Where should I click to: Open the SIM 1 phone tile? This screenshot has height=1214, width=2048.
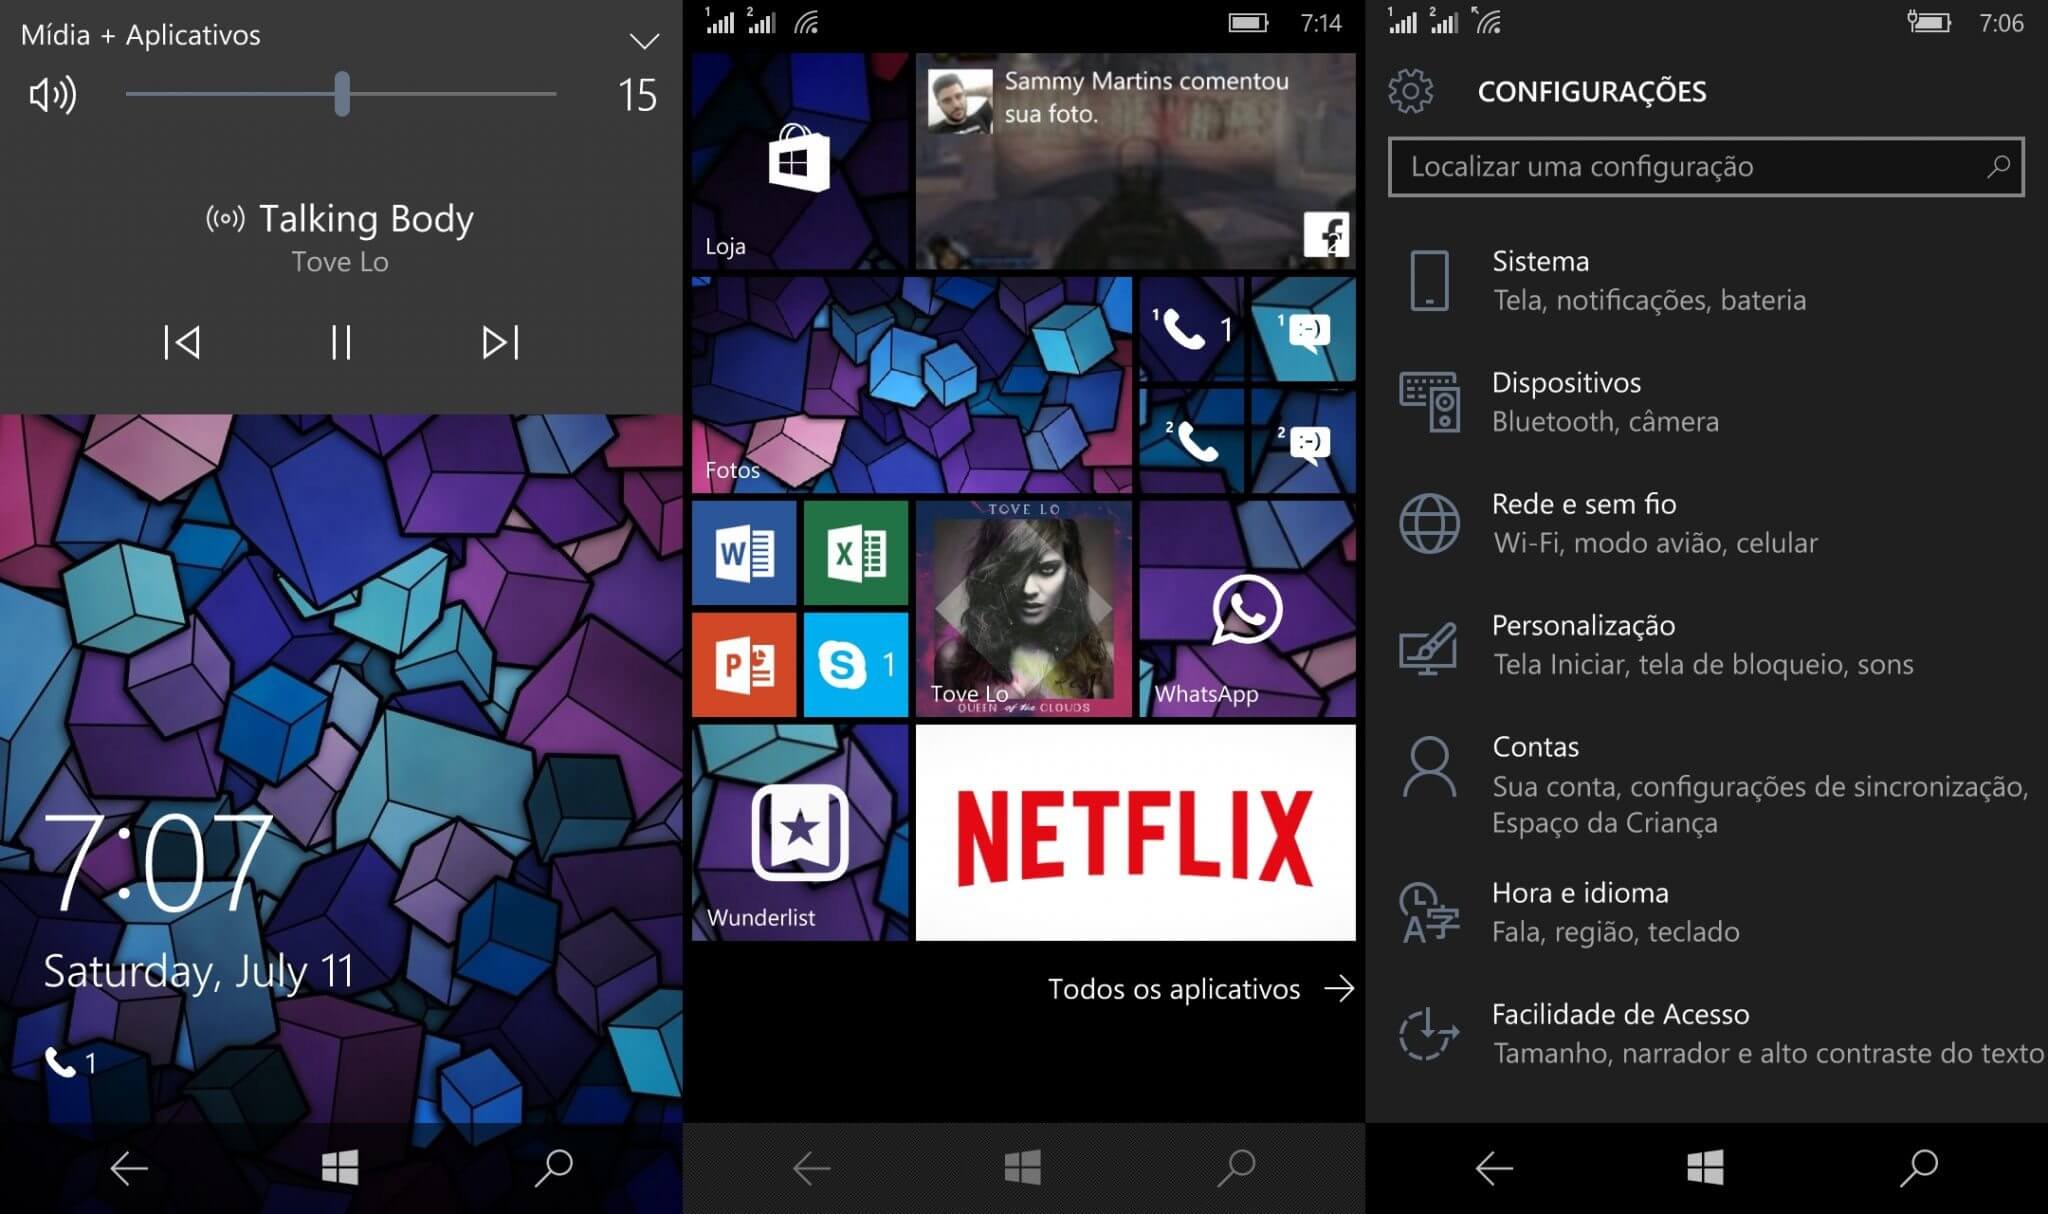pyautogui.click(x=1191, y=329)
